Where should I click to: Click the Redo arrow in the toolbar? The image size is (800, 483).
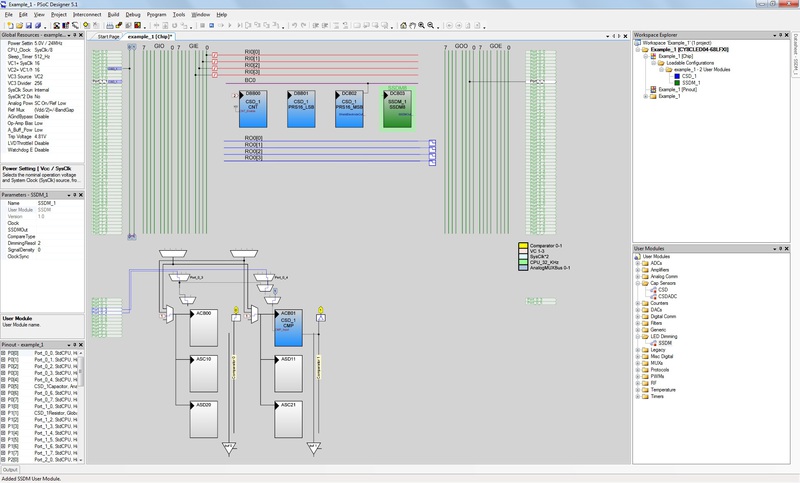point(304,25)
